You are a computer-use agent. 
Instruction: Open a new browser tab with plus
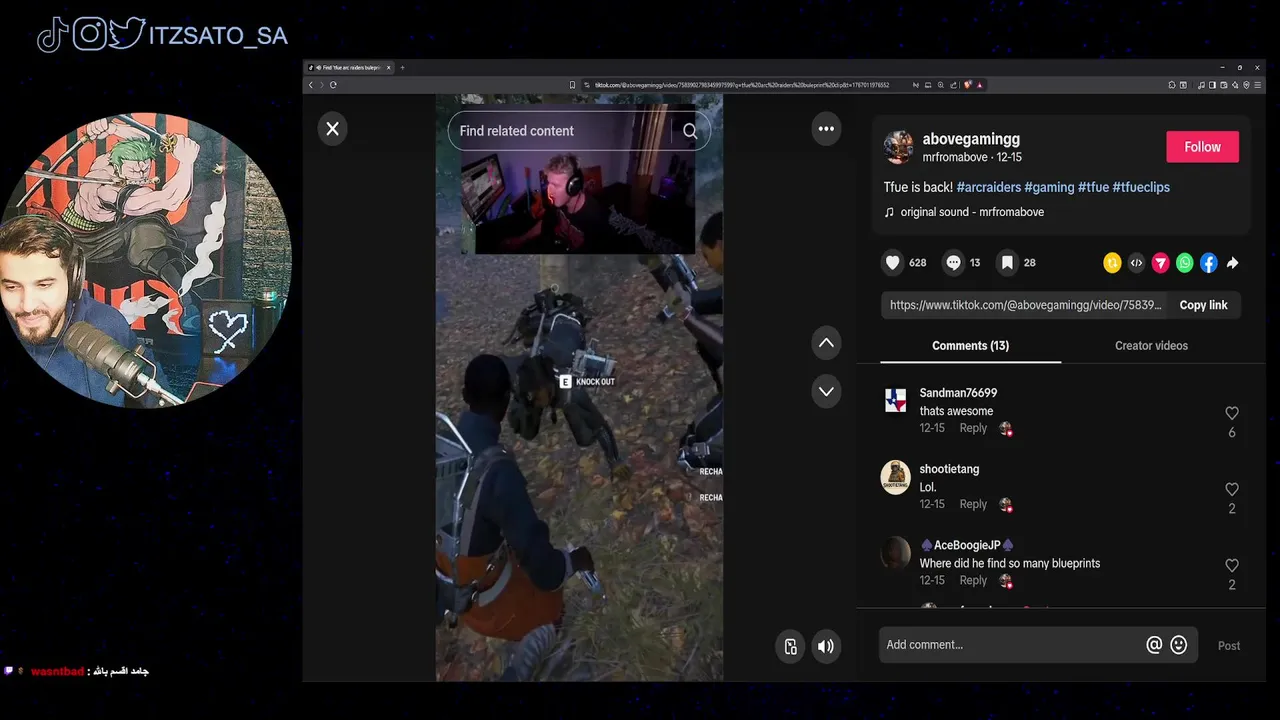[402, 68]
